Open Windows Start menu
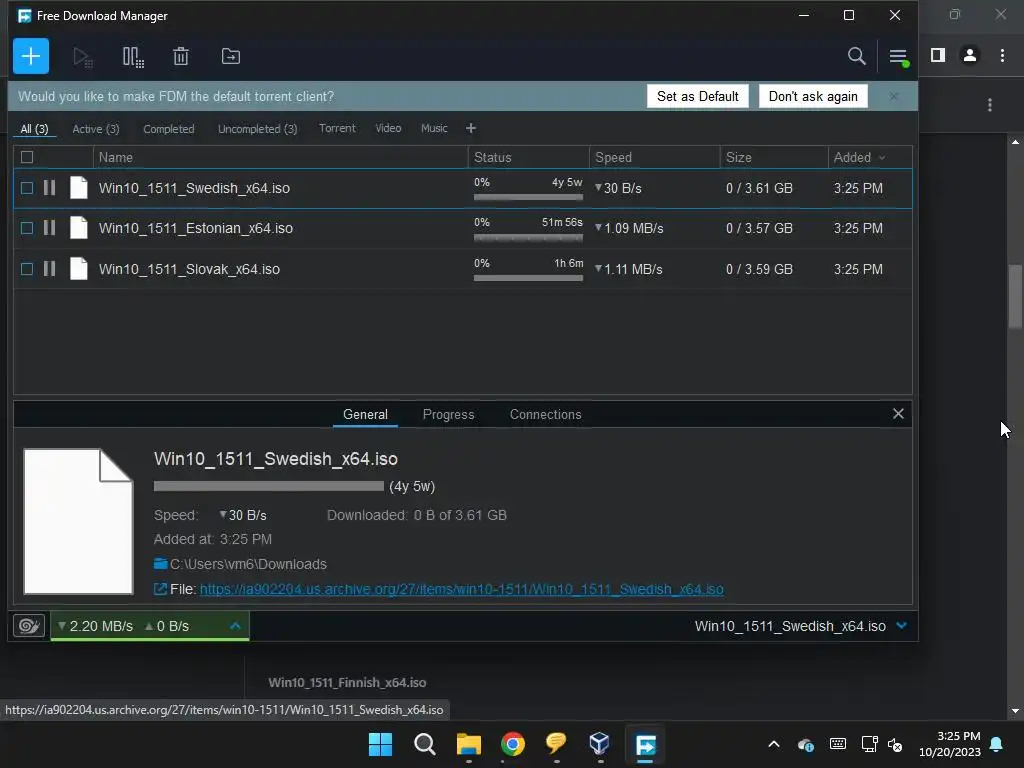Image resolution: width=1024 pixels, height=768 pixels. [380, 744]
